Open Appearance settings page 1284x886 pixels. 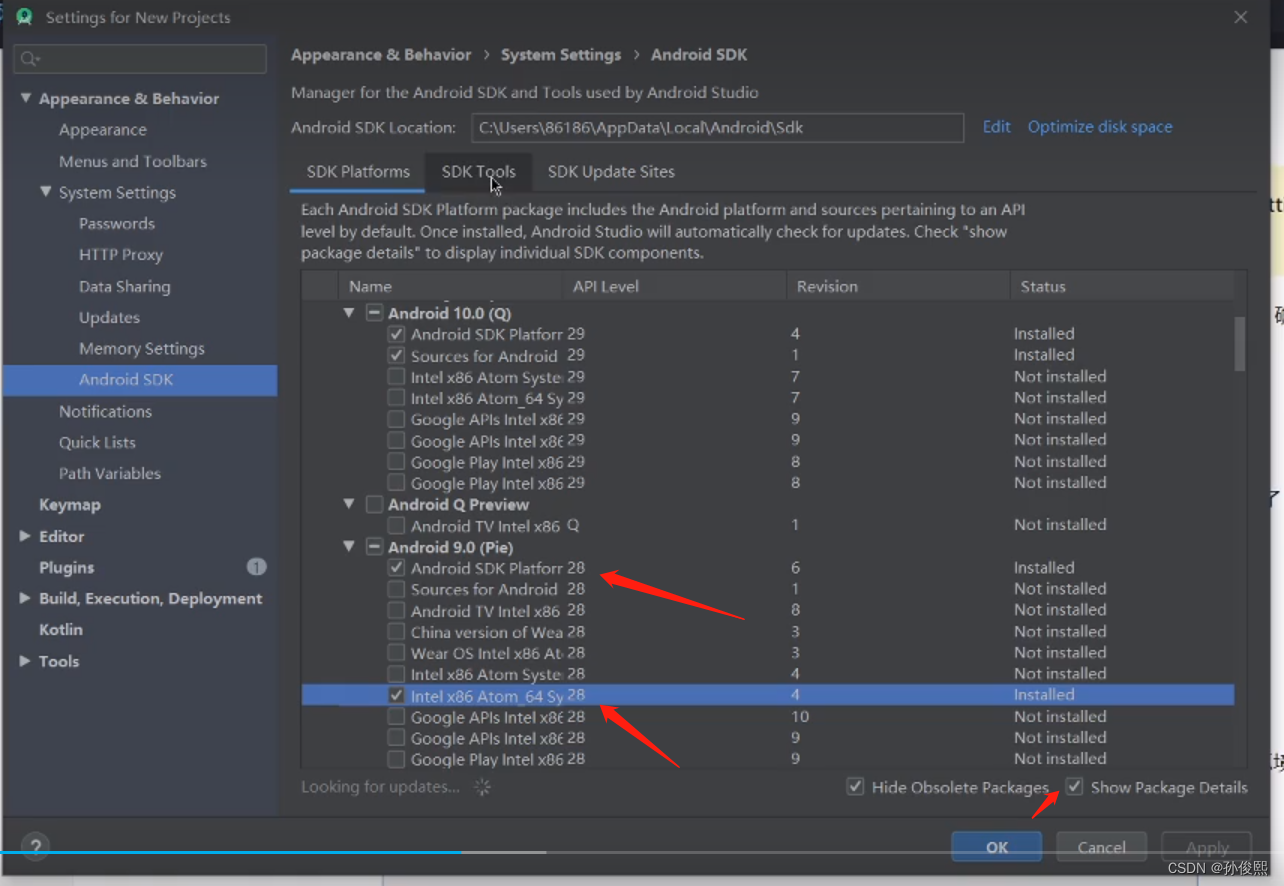point(103,130)
